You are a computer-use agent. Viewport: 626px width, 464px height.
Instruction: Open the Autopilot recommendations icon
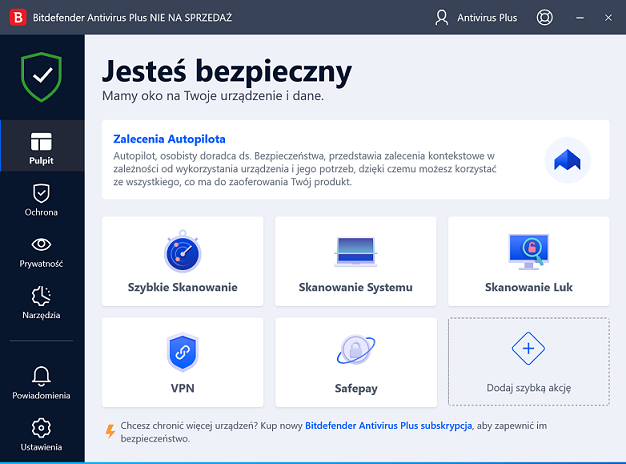coord(567,160)
